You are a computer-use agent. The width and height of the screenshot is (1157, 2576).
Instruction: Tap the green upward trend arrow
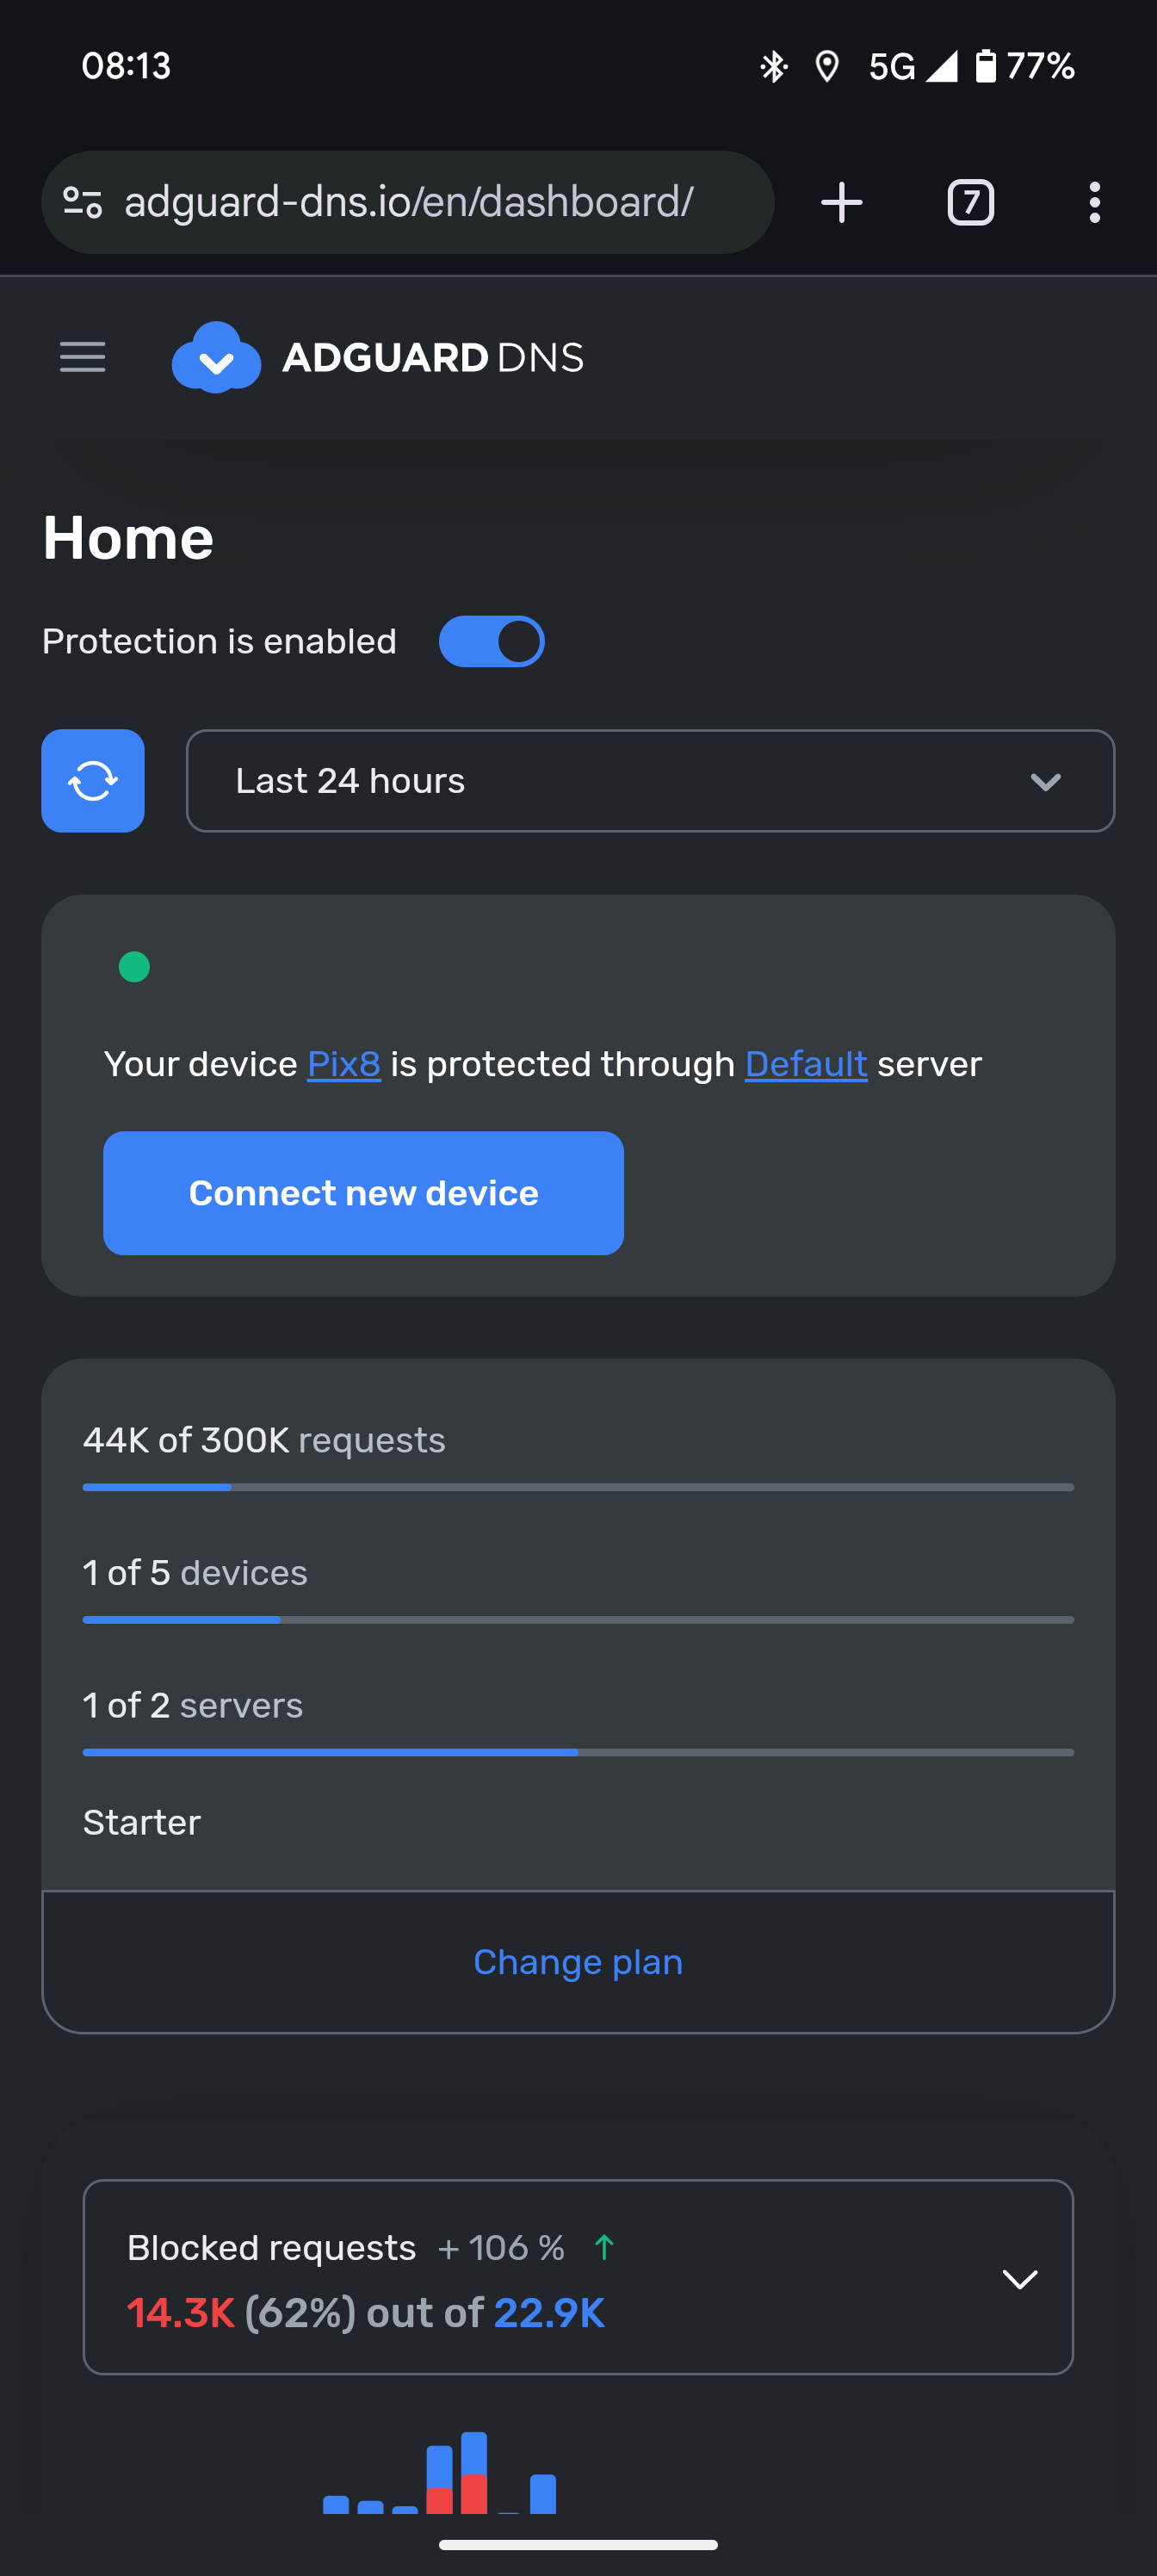pos(604,2247)
